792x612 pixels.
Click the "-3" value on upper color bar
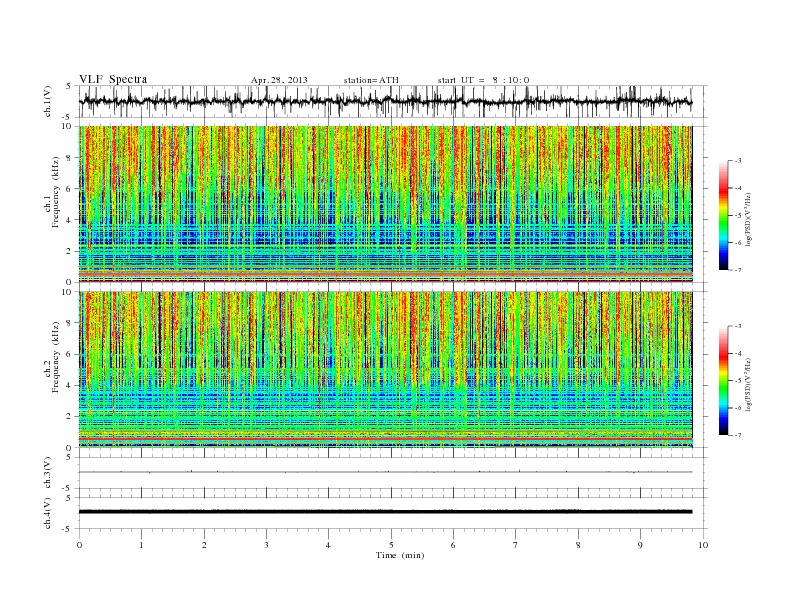(x=737, y=161)
